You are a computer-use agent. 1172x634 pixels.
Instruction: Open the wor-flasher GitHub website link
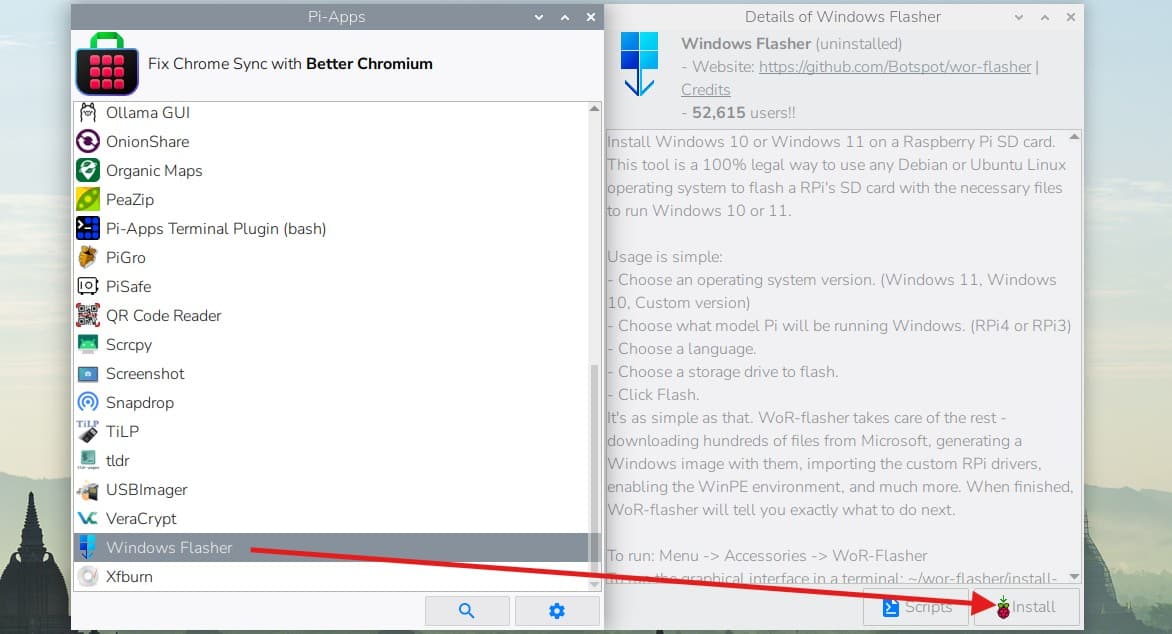[894, 67]
